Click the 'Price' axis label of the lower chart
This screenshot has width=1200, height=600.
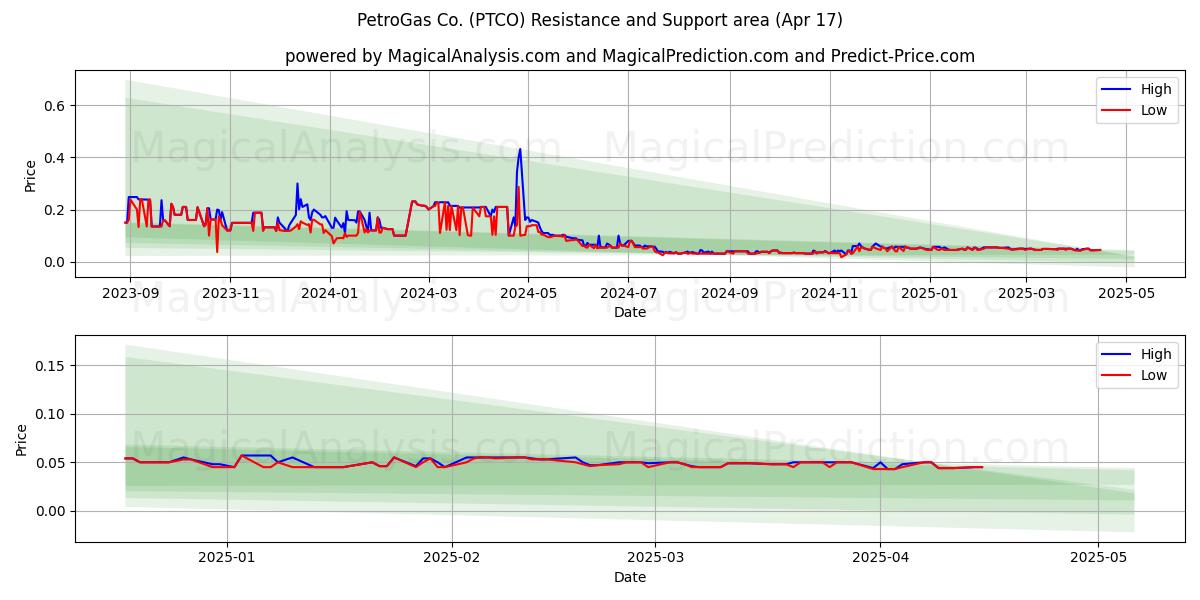(x=22, y=440)
